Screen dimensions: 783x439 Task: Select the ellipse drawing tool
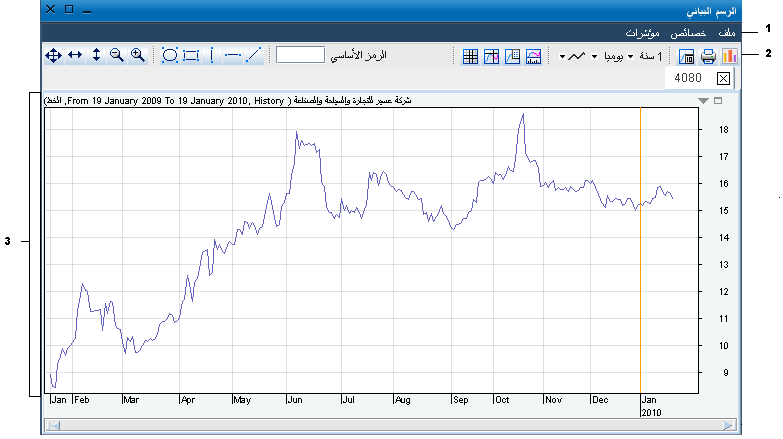click(x=170, y=55)
